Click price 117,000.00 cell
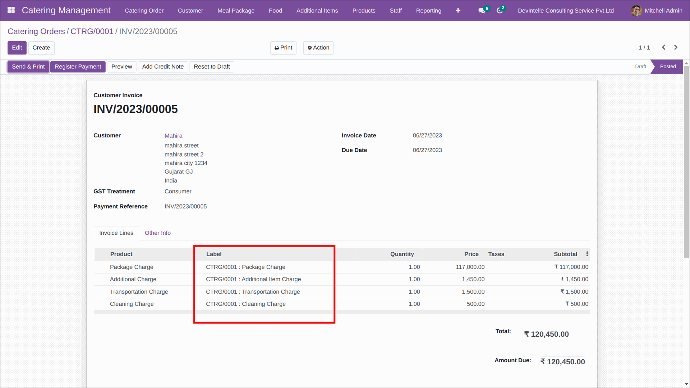This screenshot has width=690, height=388. (x=470, y=267)
